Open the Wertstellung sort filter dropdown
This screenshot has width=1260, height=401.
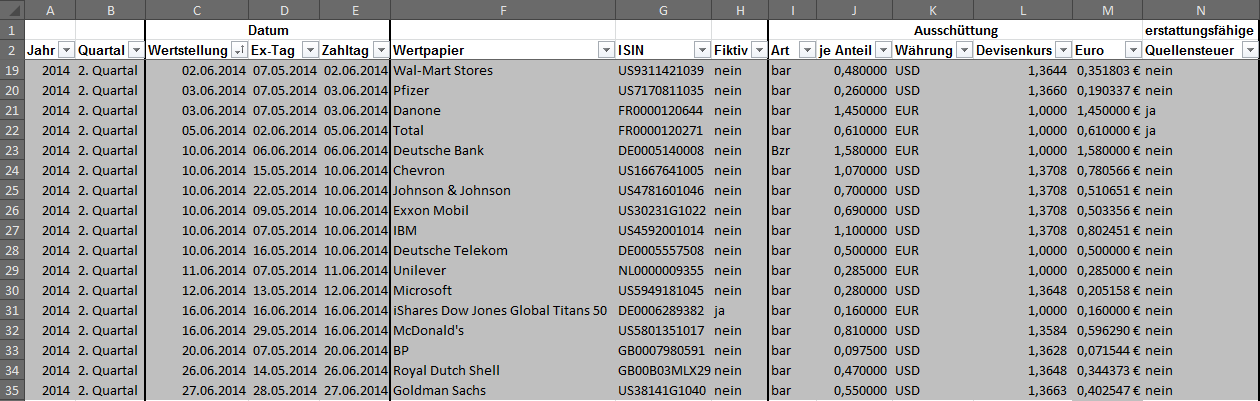coord(238,50)
